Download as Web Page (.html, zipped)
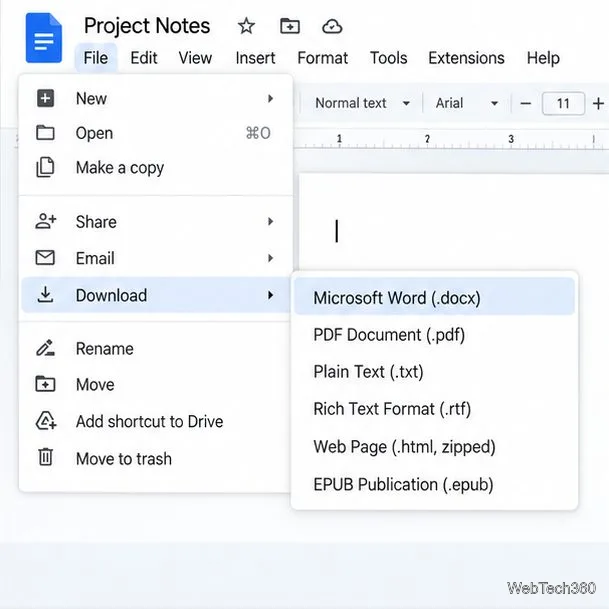 click(434, 447)
